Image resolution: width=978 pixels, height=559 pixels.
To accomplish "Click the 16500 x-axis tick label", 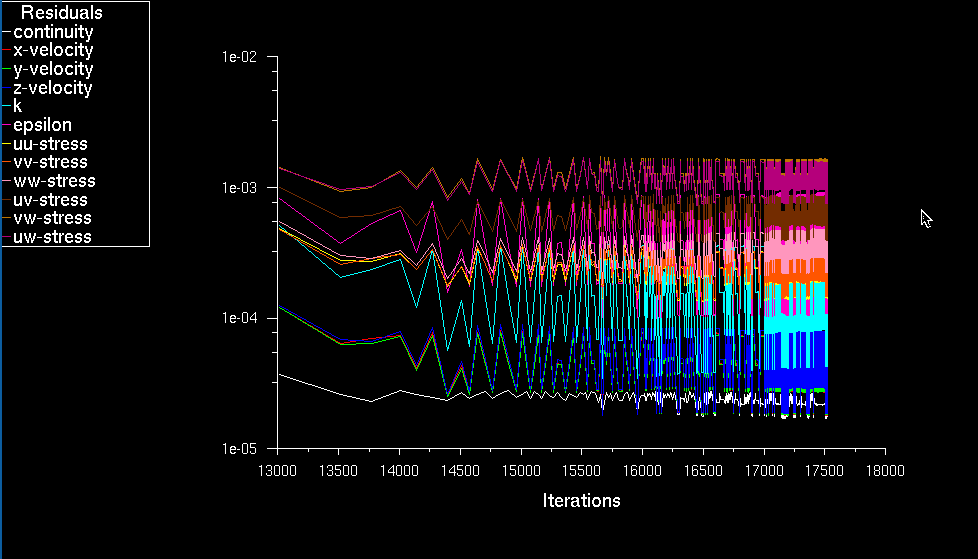I will pos(704,471).
